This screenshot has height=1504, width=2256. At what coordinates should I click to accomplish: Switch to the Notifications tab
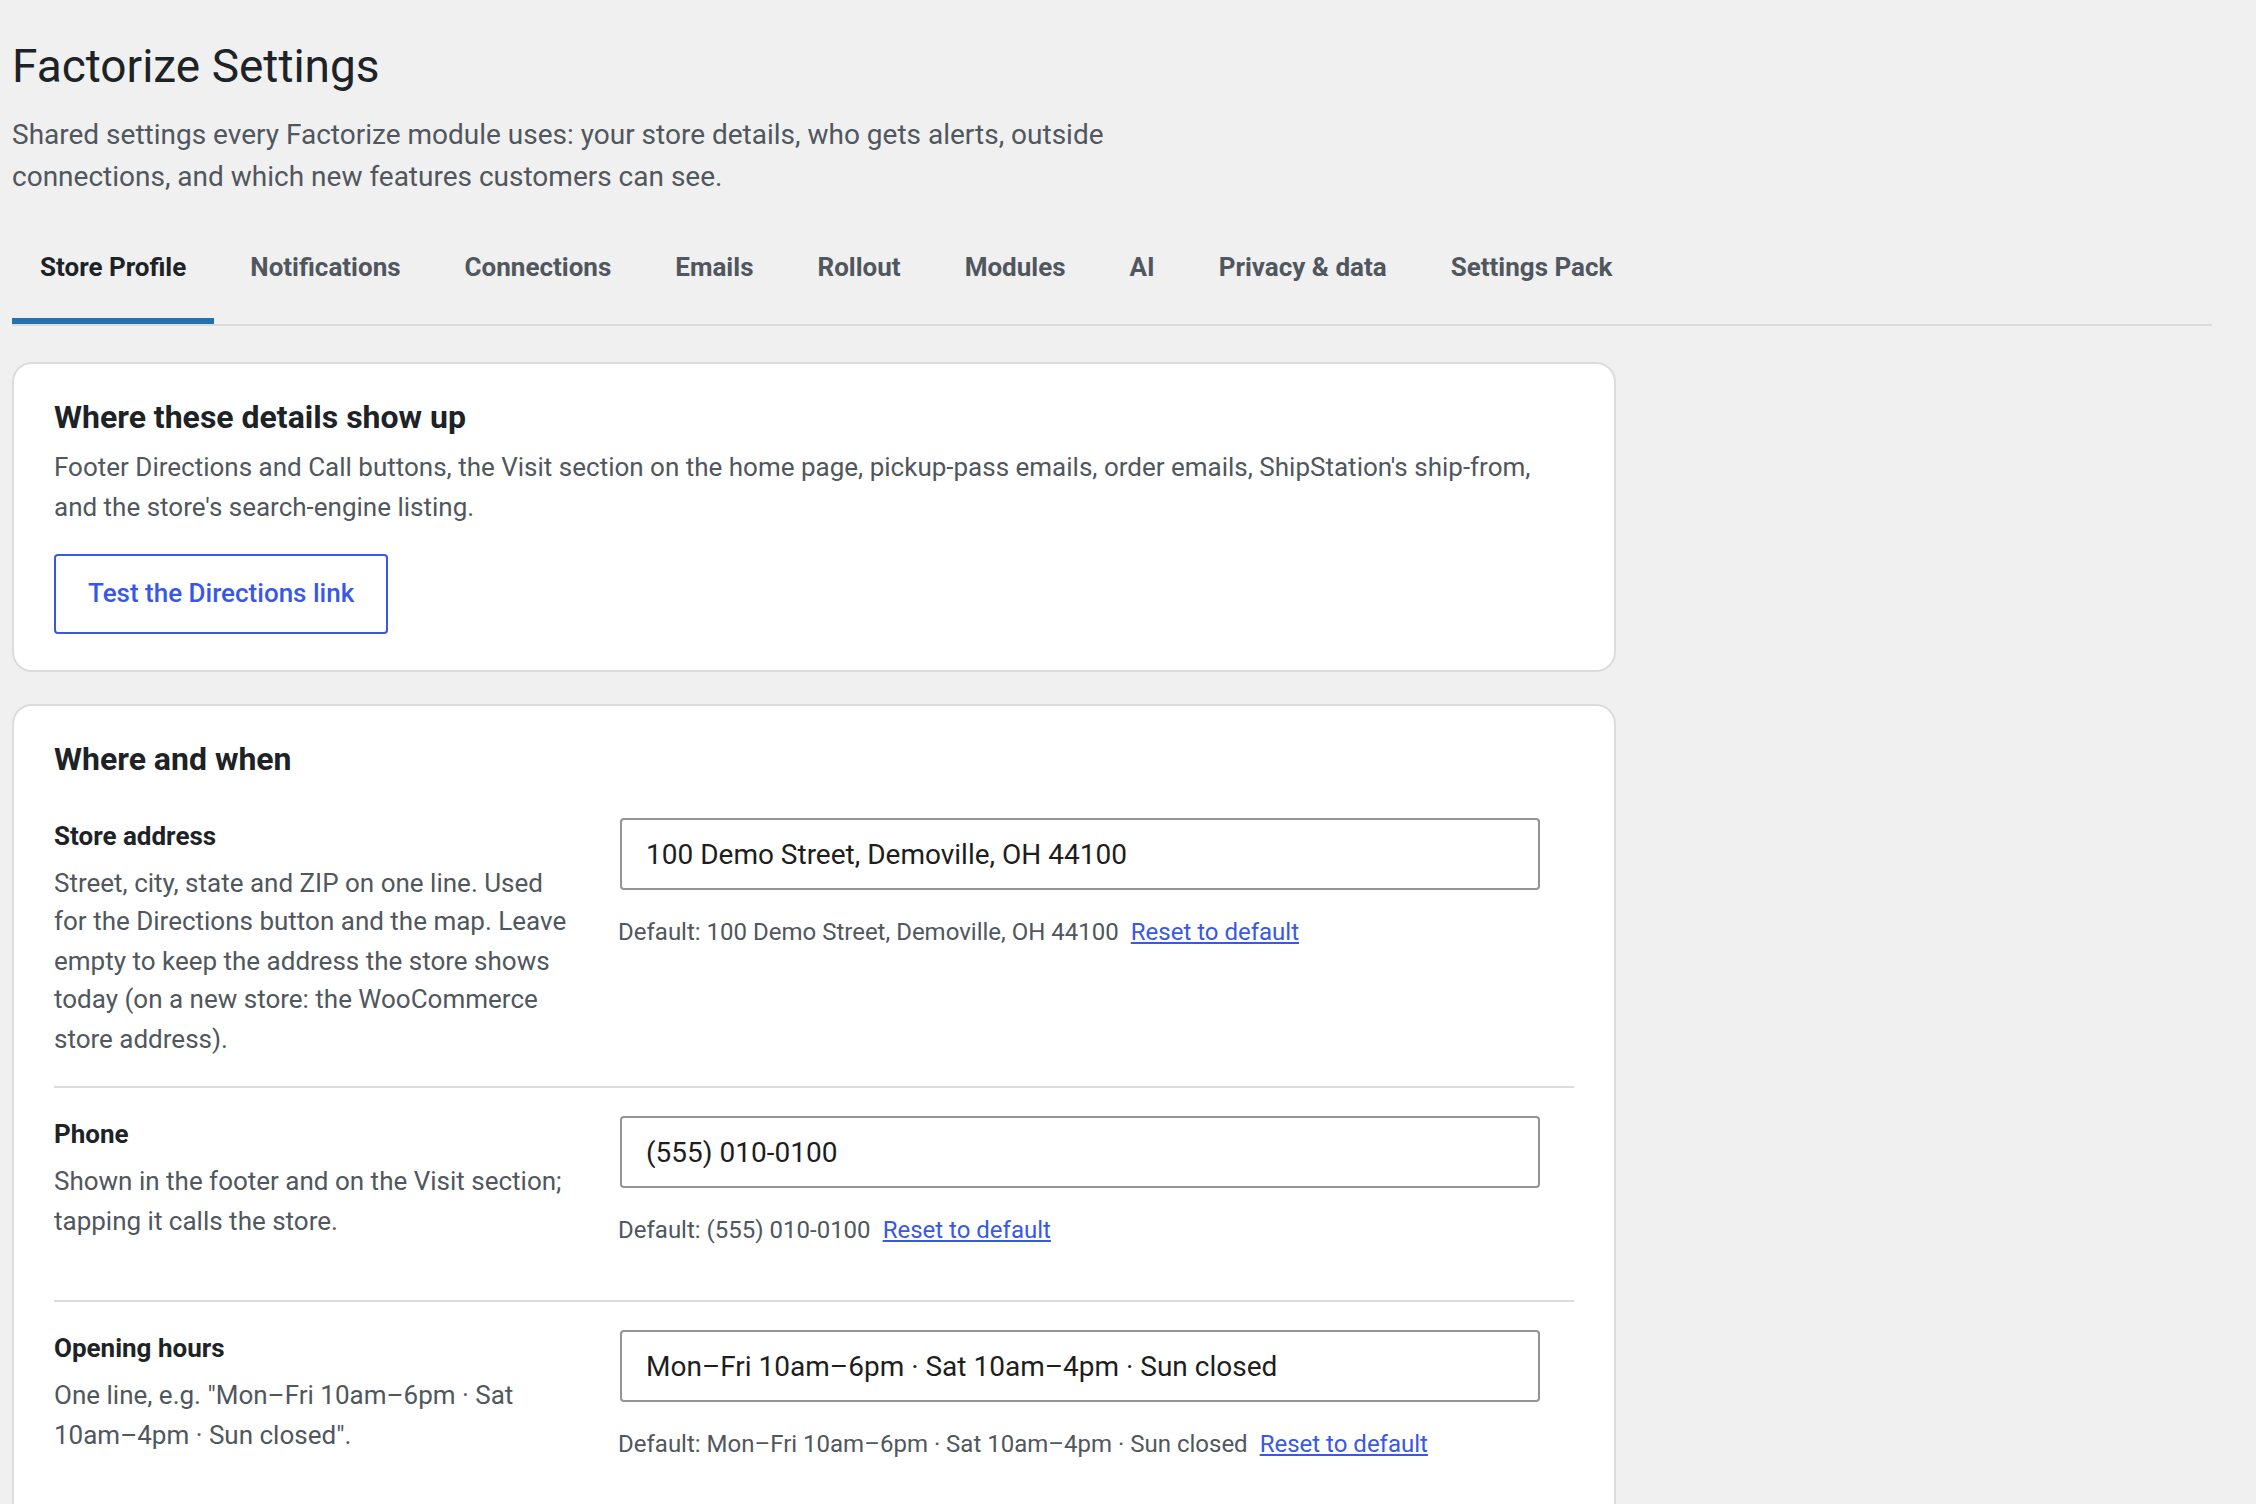pos(325,268)
